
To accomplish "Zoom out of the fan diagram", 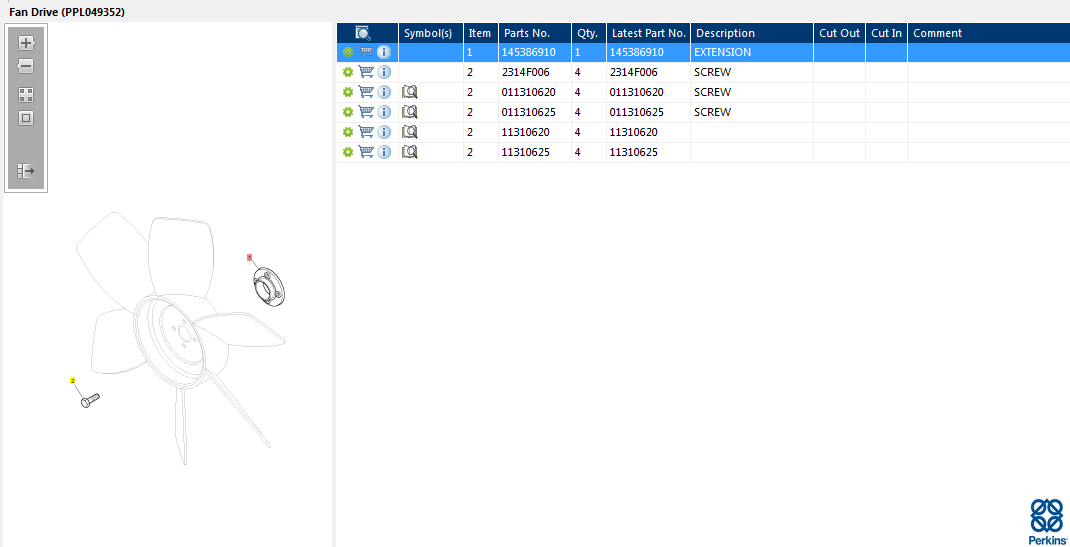I will pyautogui.click(x=26, y=66).
